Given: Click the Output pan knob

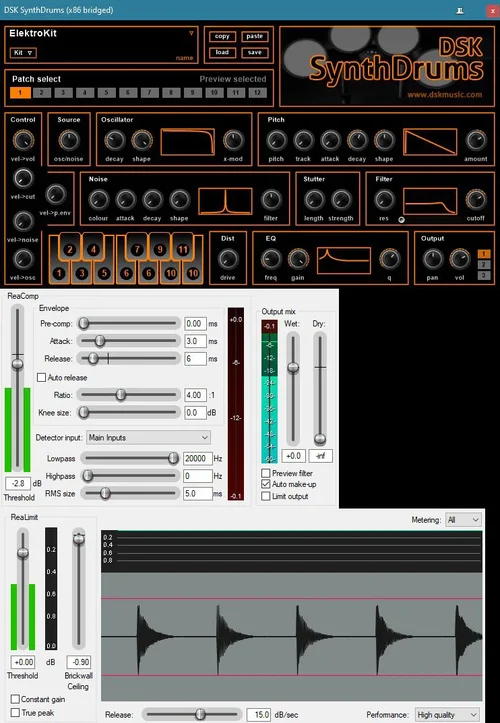Looking at the screenshot, I should pyautogui.click(x=432, y=259).
